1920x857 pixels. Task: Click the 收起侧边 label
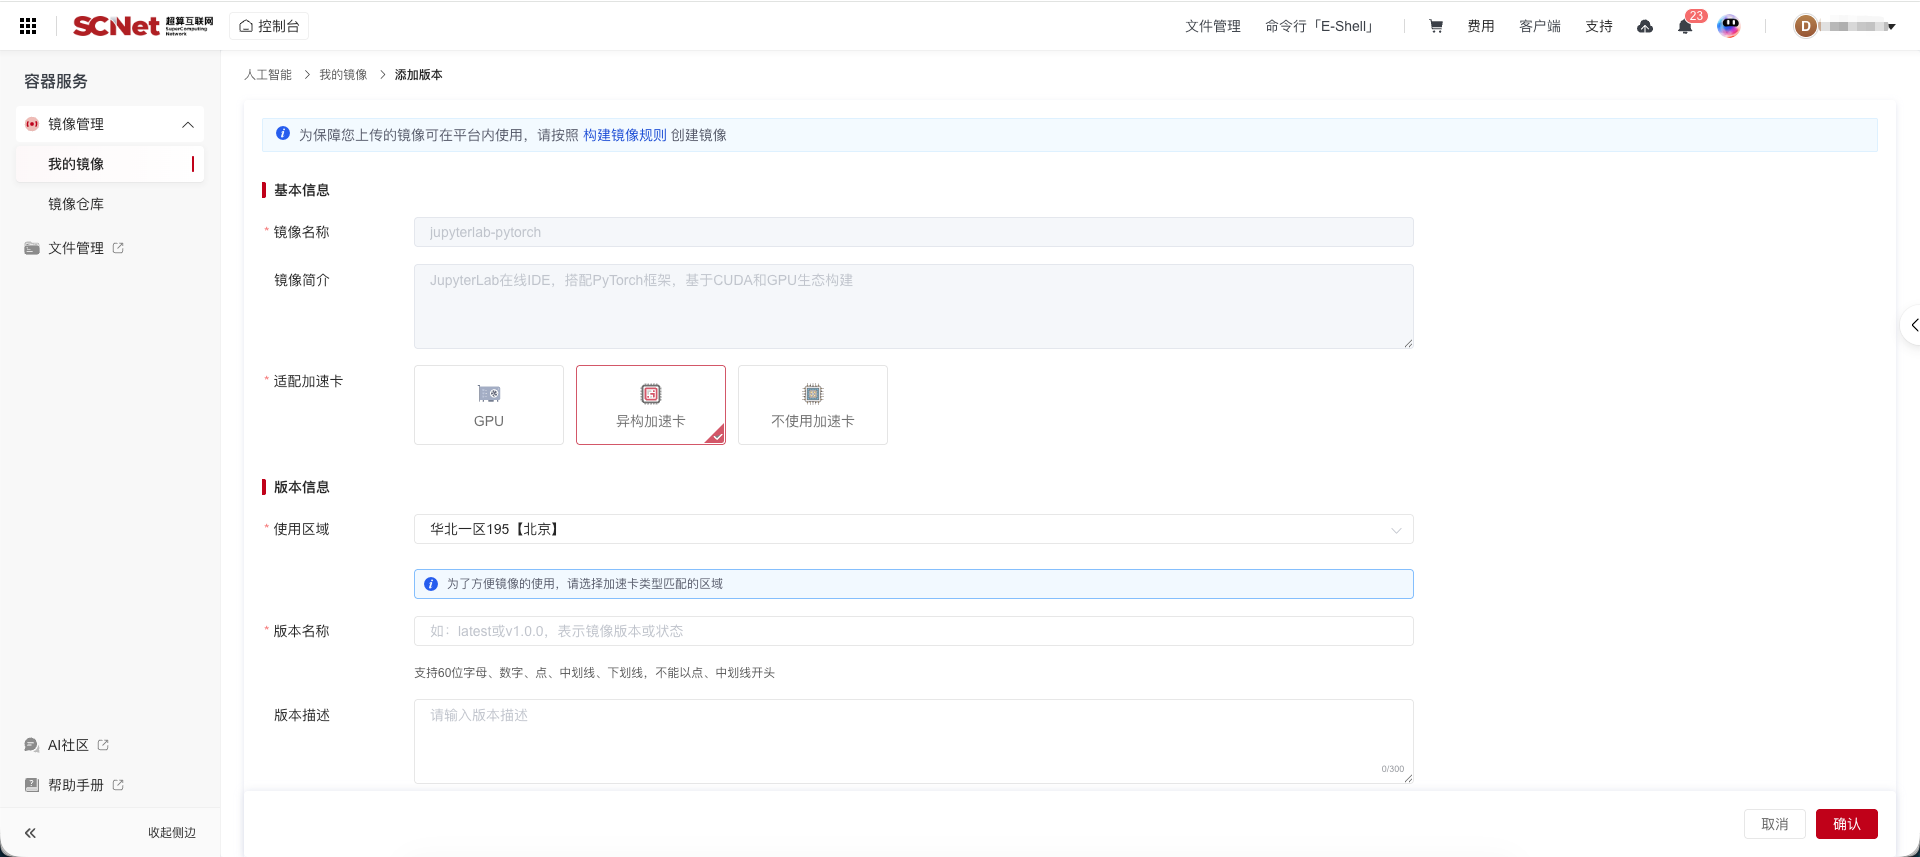pyautogui.click(x=172, y=833)
